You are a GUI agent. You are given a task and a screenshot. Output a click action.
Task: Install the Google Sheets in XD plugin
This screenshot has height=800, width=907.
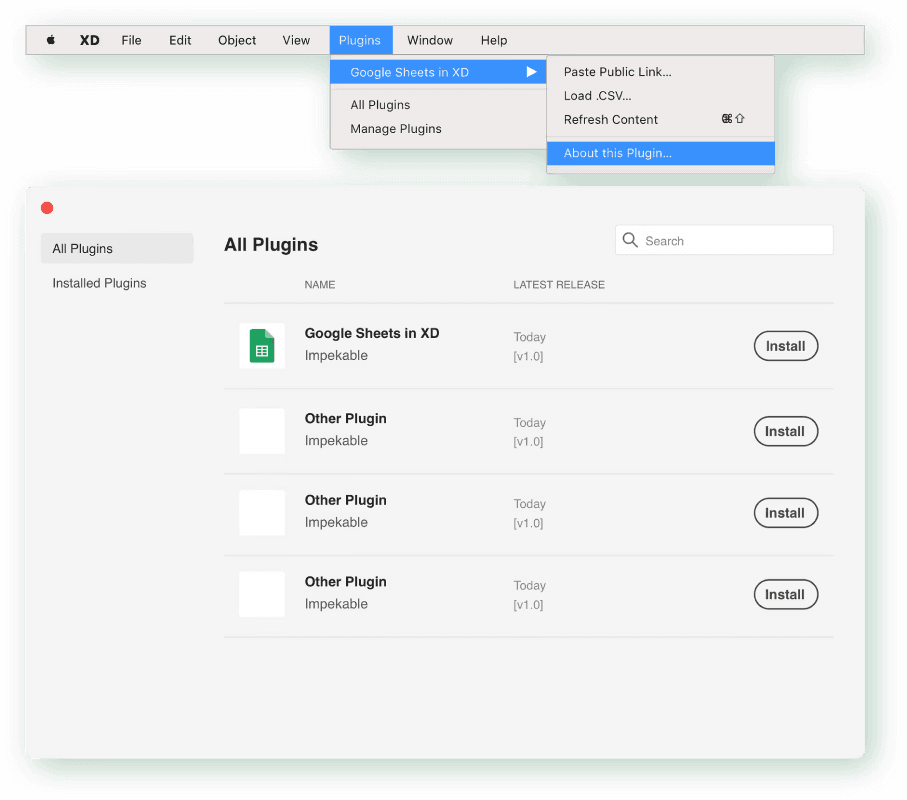[786, 346]
